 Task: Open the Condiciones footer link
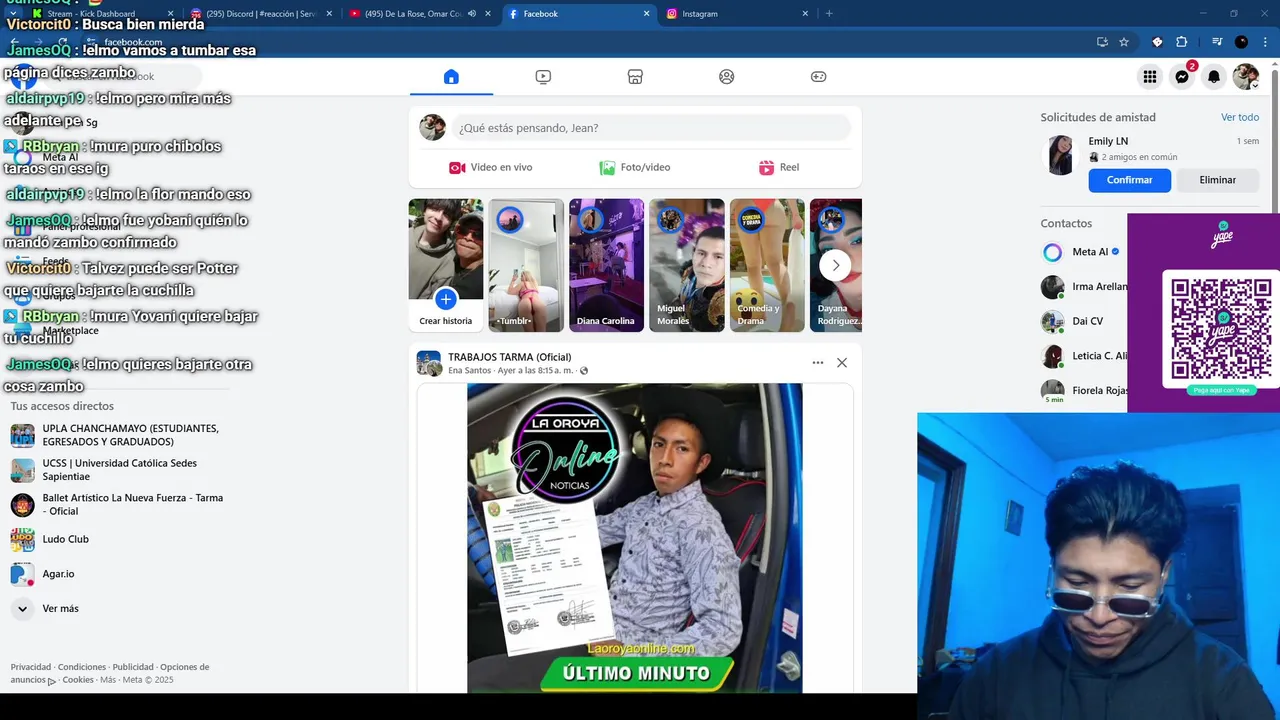tap(82, 667)
